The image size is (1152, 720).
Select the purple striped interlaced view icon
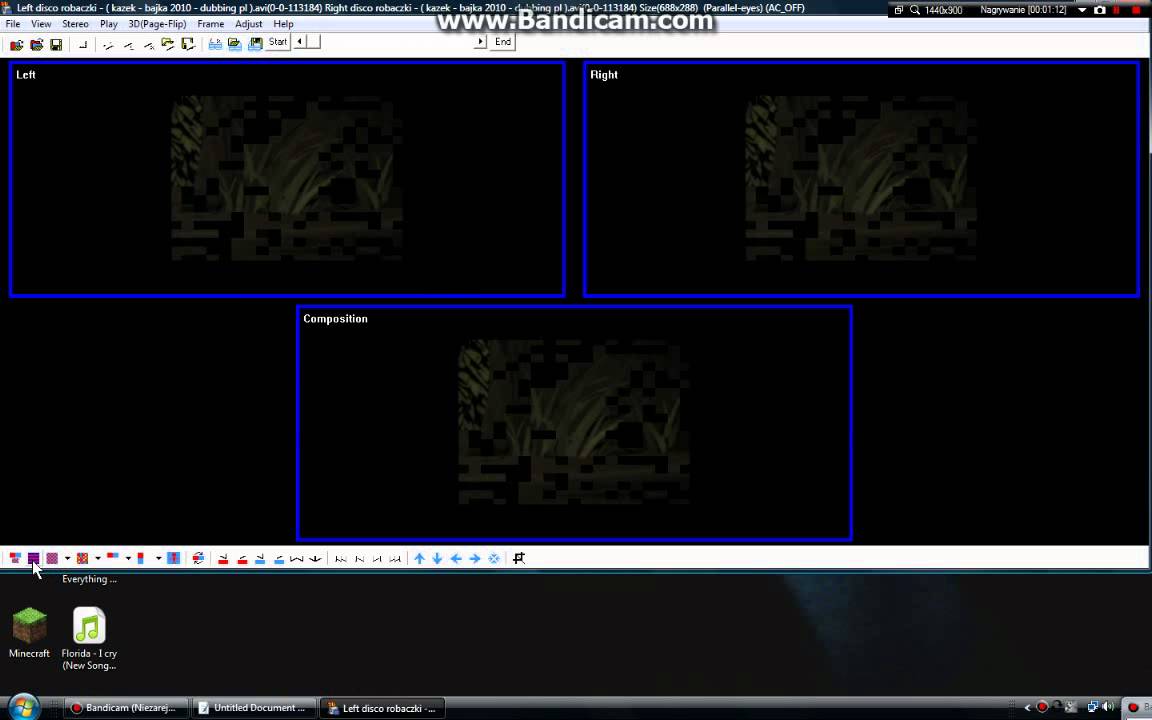point(33,558)
